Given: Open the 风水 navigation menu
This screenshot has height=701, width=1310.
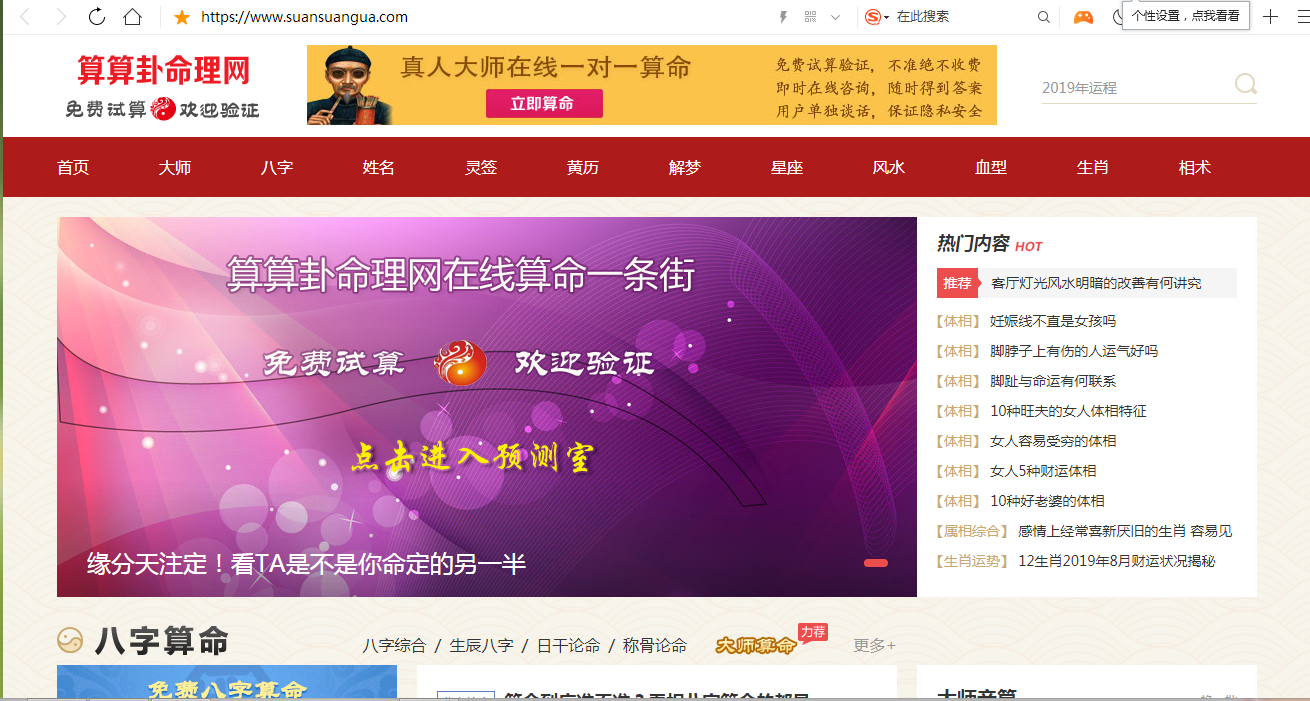Looking at the screenshot, I should pos(886,167).
